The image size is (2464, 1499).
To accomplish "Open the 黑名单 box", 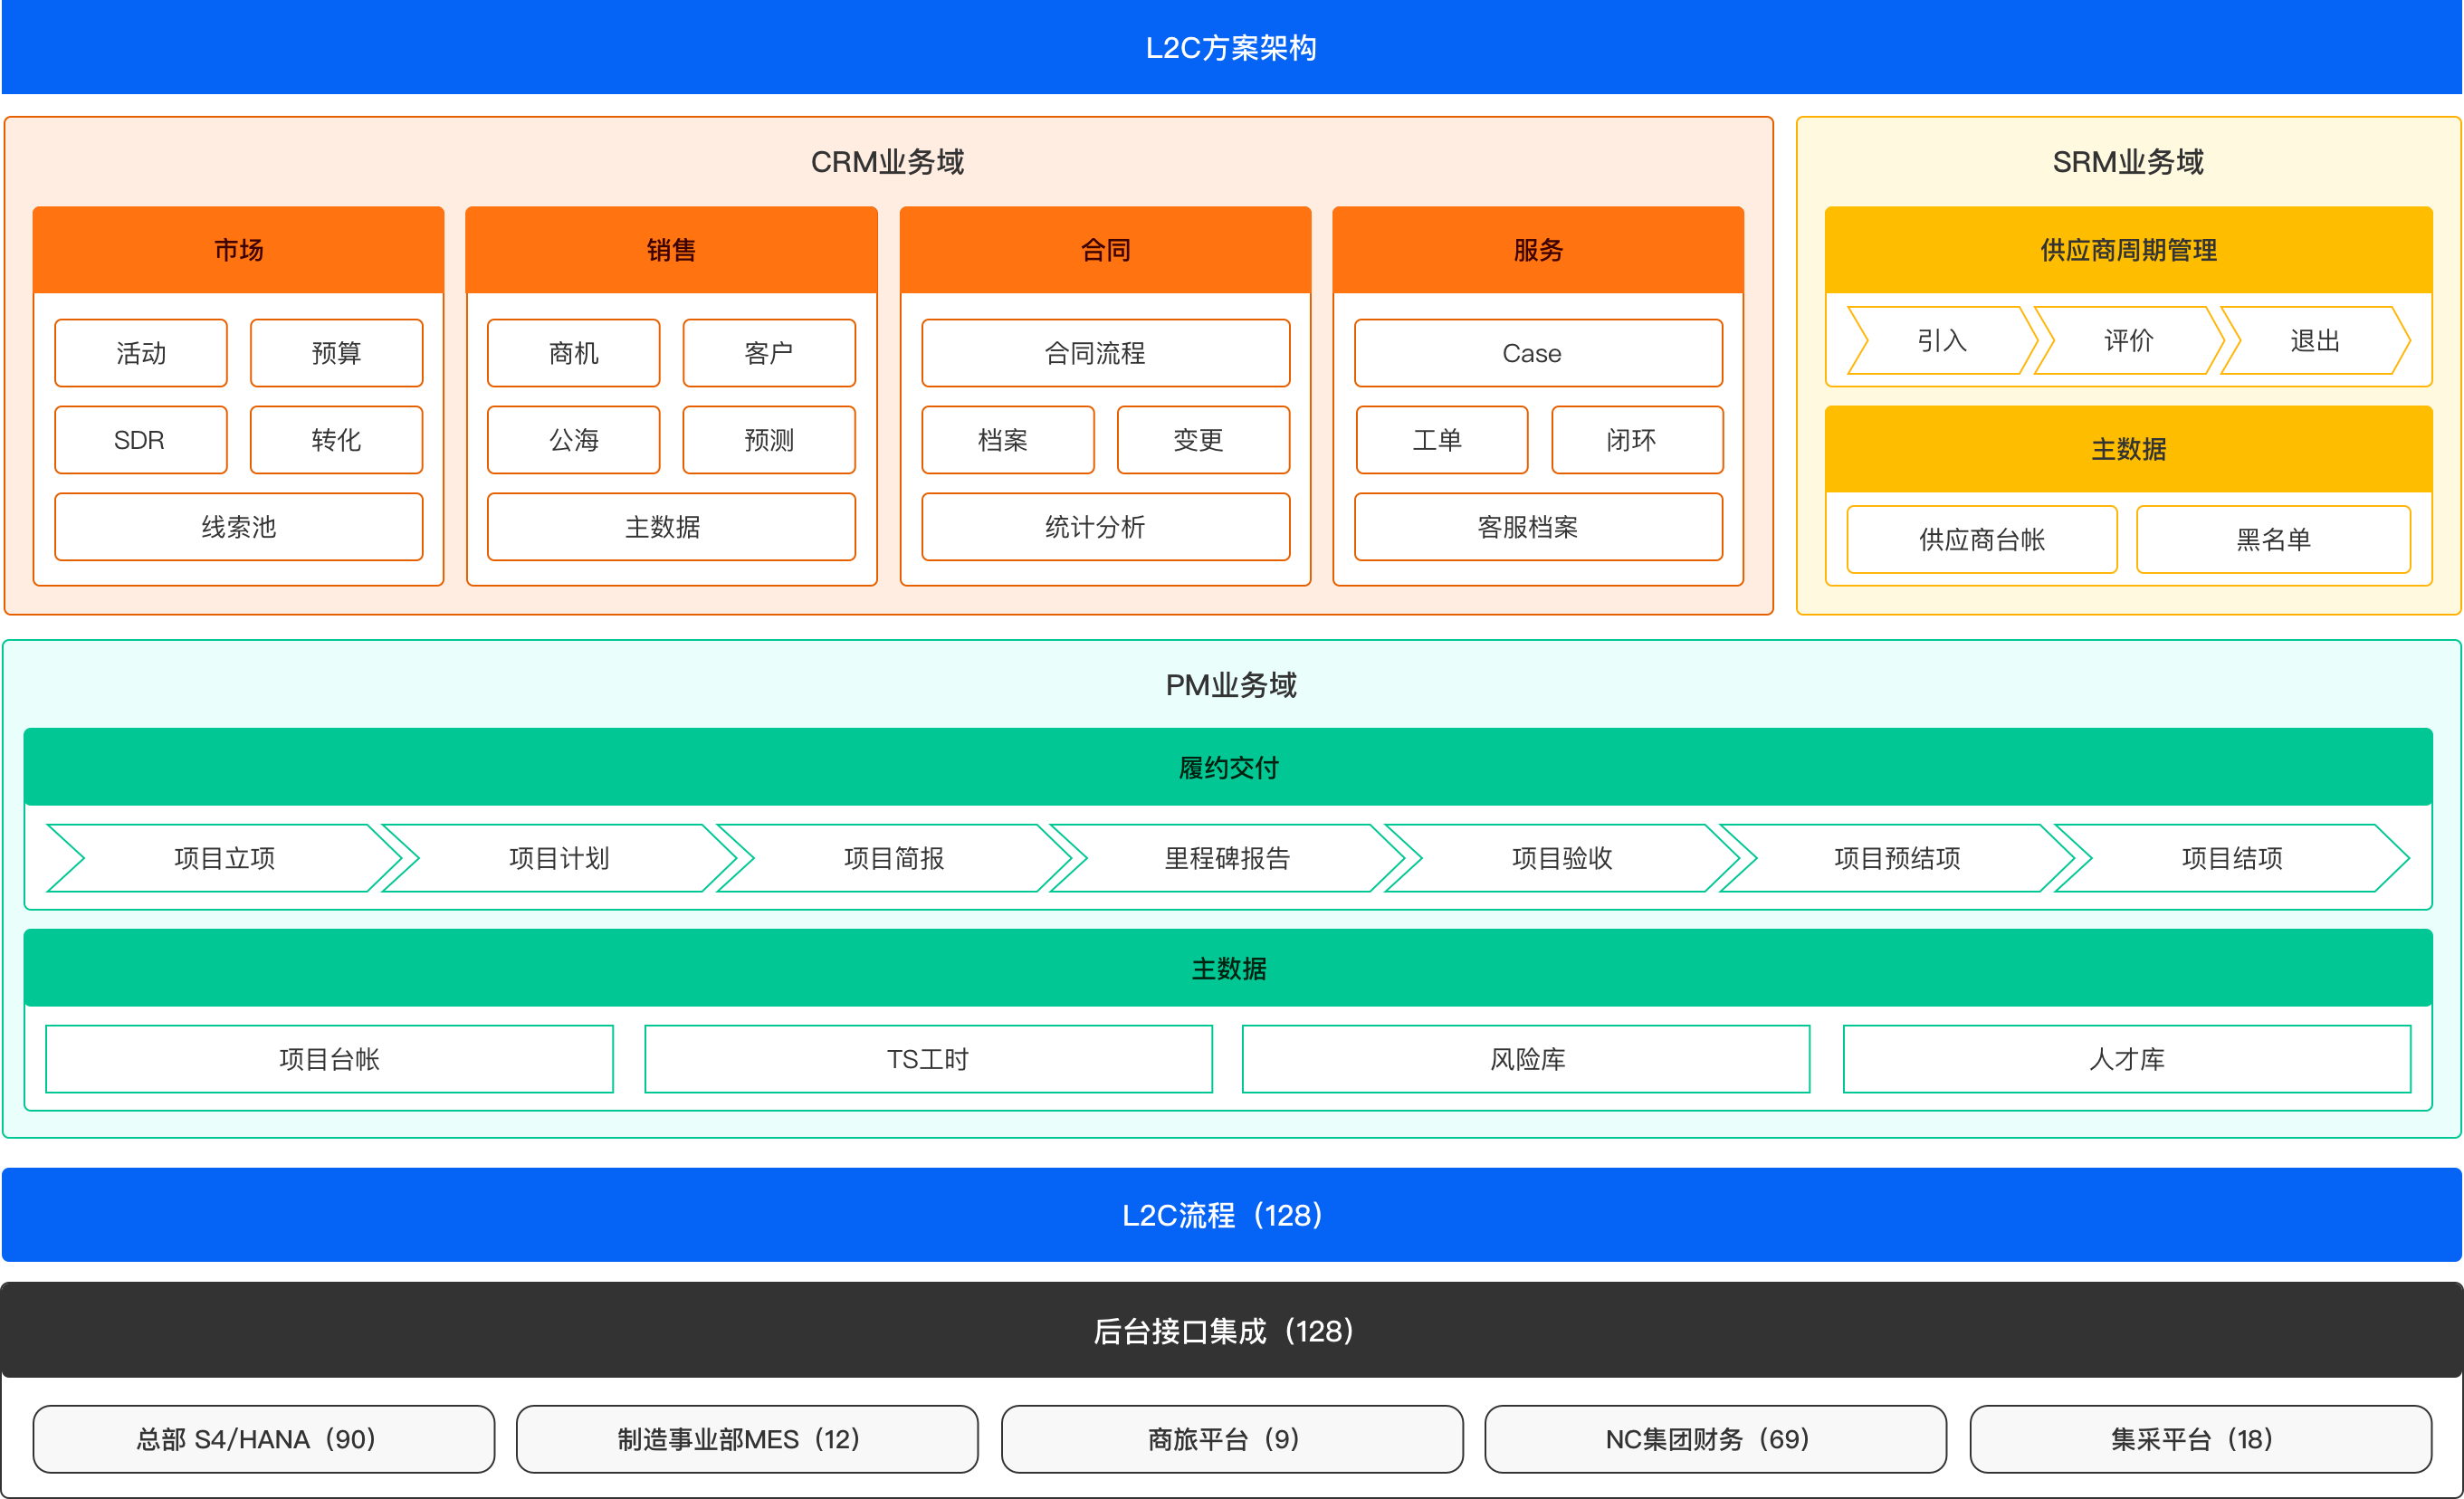I will [x=2274, y=540].
